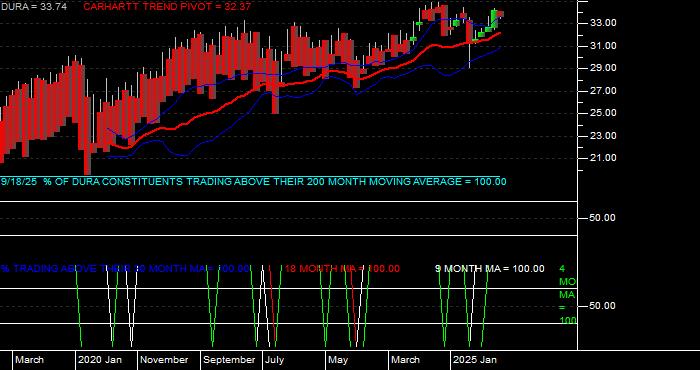Select the September date marker

[x=229, y=360]
